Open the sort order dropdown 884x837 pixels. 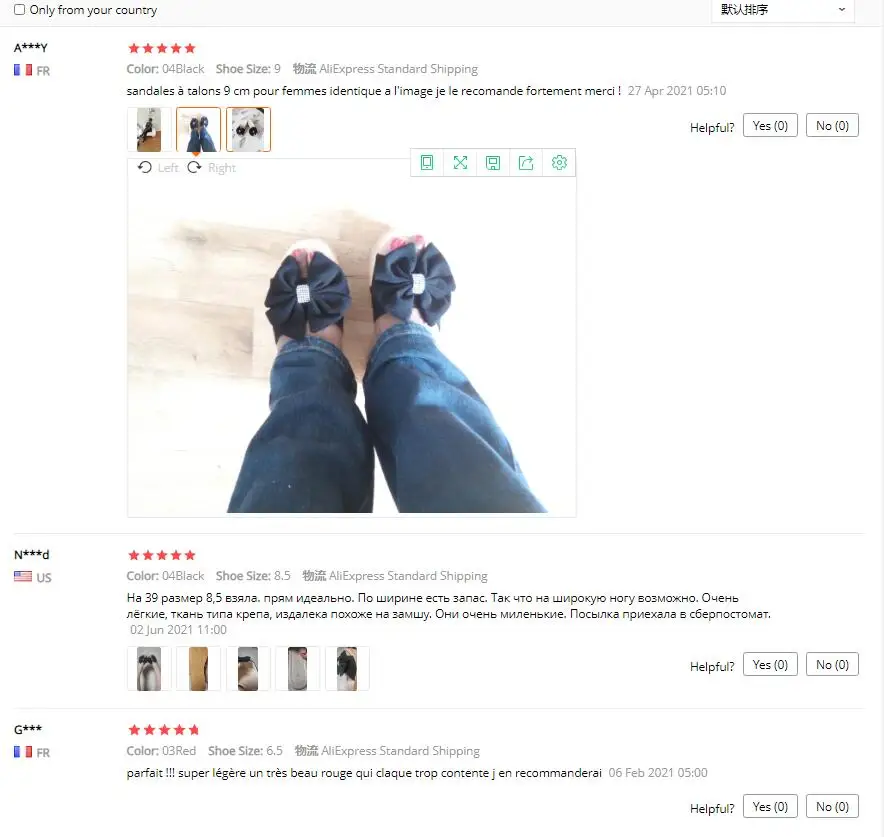pyautogui.click(x=783, y=10)
